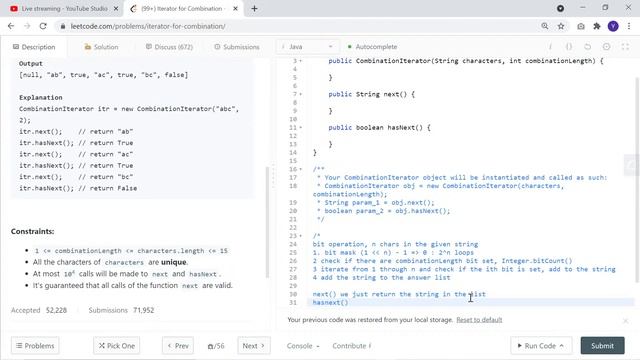640x360 pixels.
Task: Go to the Prev problem
Action: (x=178, y=346)
